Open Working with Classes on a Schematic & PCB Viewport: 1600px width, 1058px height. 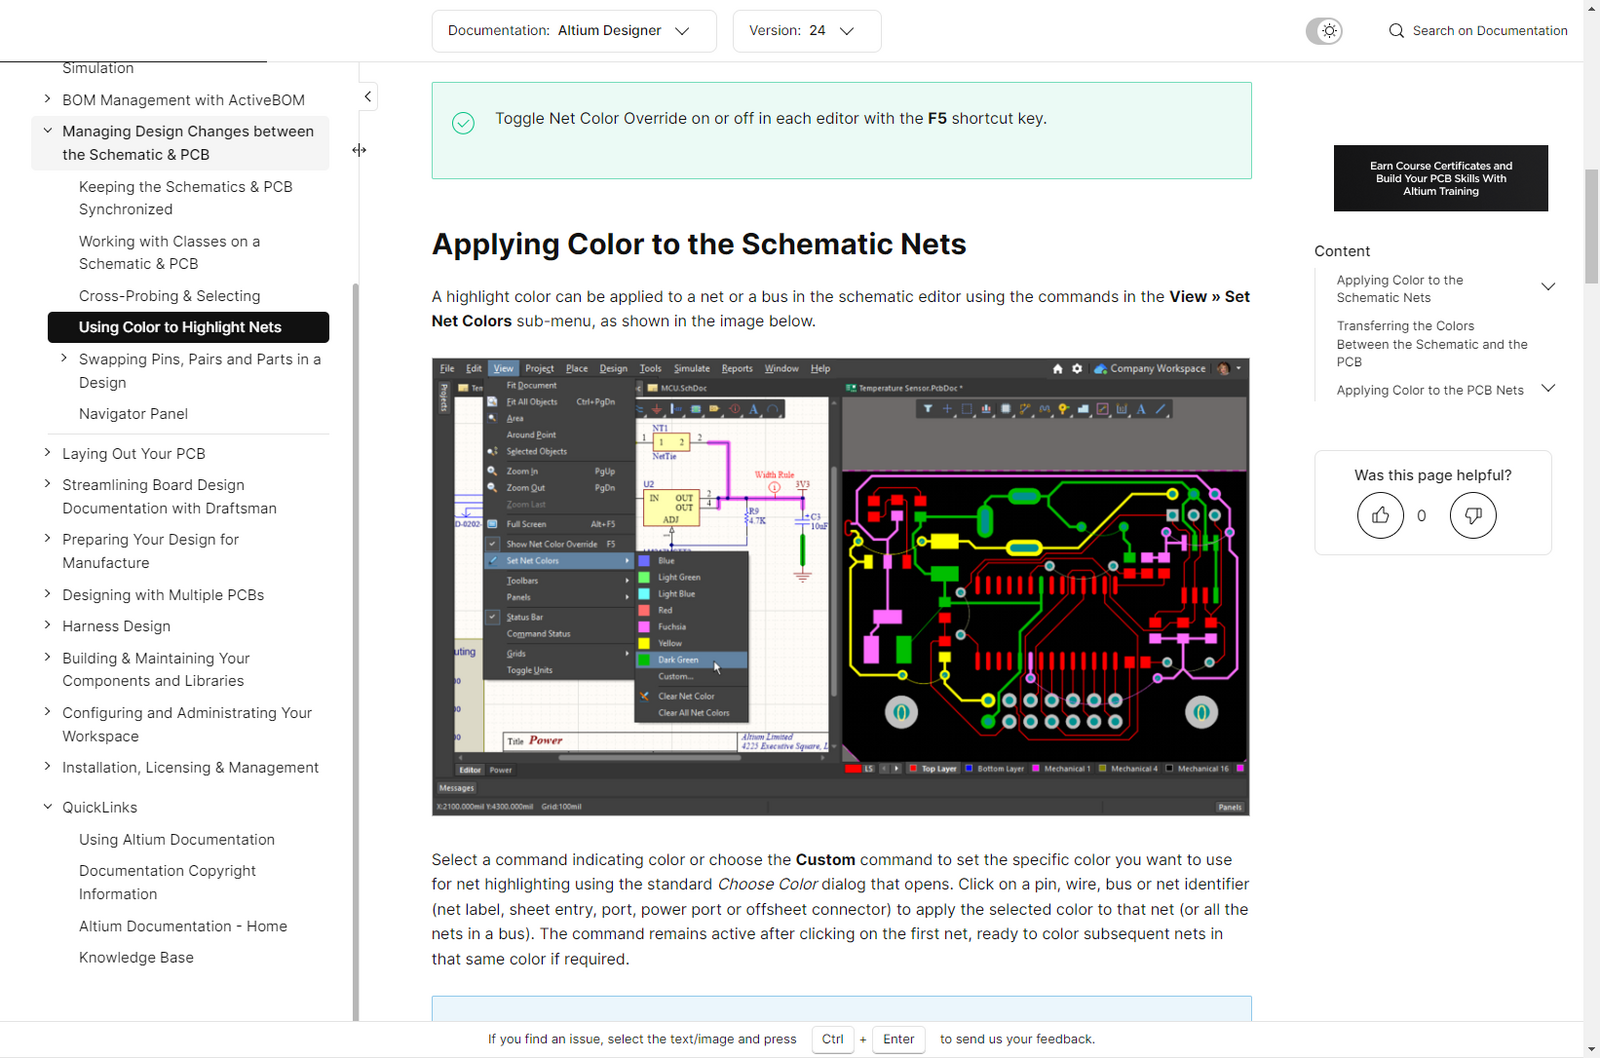click(170, 253)
